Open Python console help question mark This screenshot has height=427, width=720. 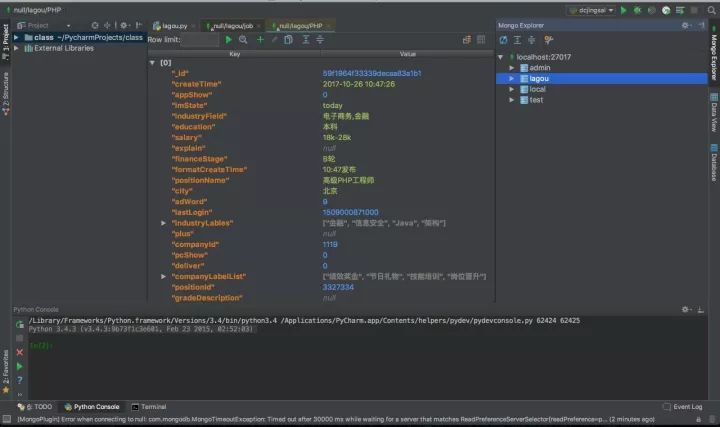19,380
